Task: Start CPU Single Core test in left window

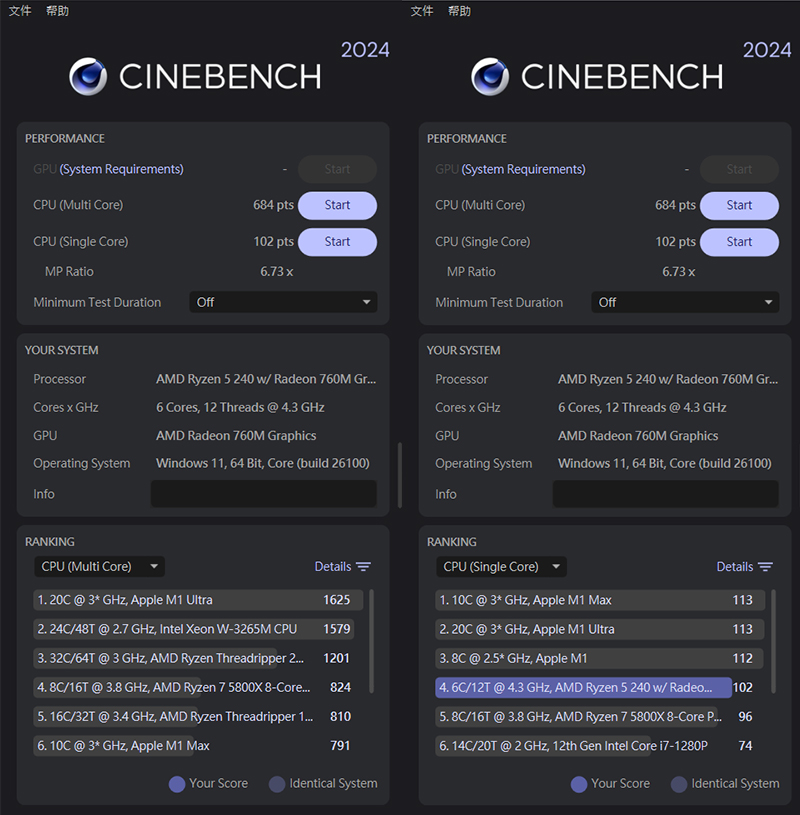Action: (337, 242)
